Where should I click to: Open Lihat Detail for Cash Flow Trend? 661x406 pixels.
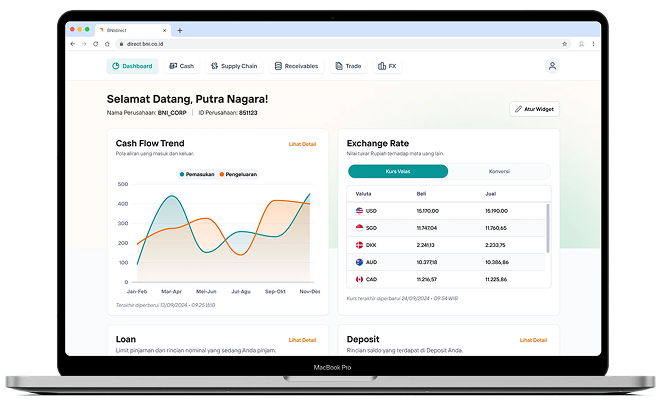coord(302,145)
